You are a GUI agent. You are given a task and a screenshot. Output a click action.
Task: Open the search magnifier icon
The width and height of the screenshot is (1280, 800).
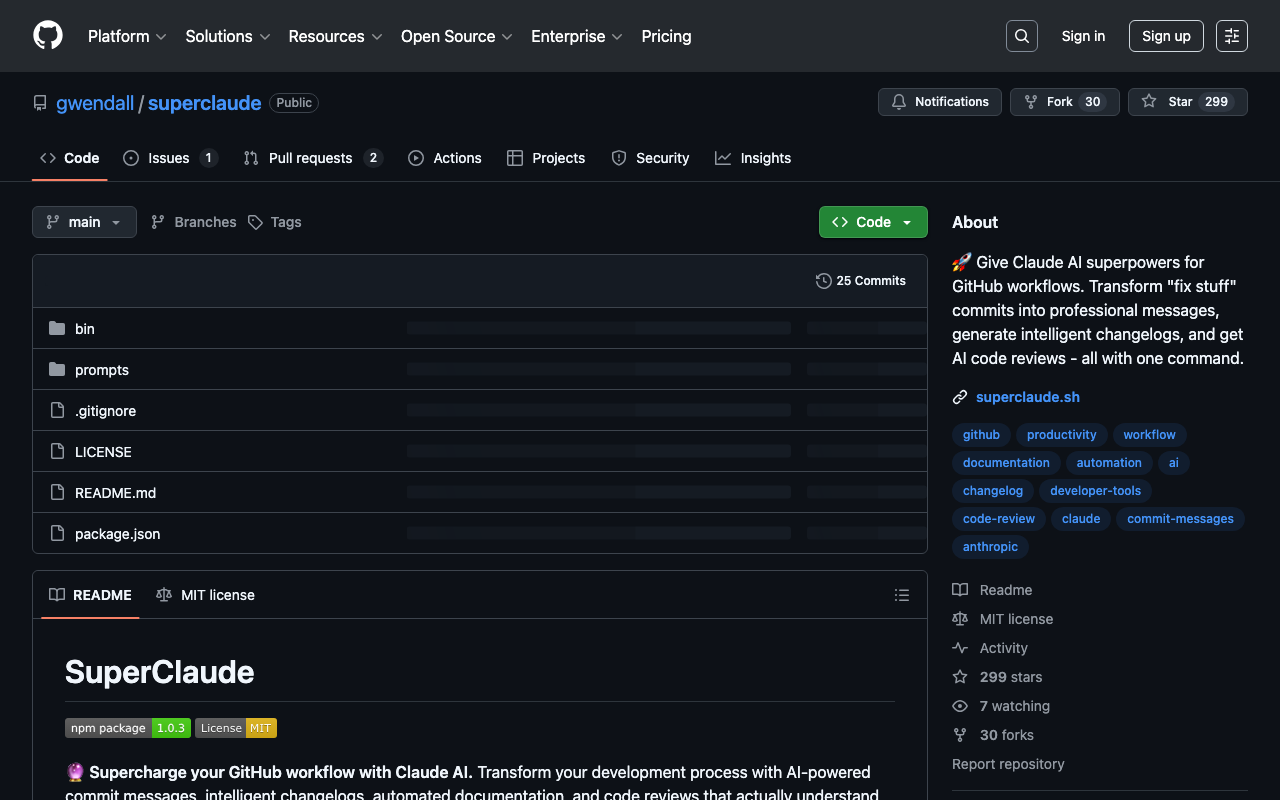(1021, 36)
